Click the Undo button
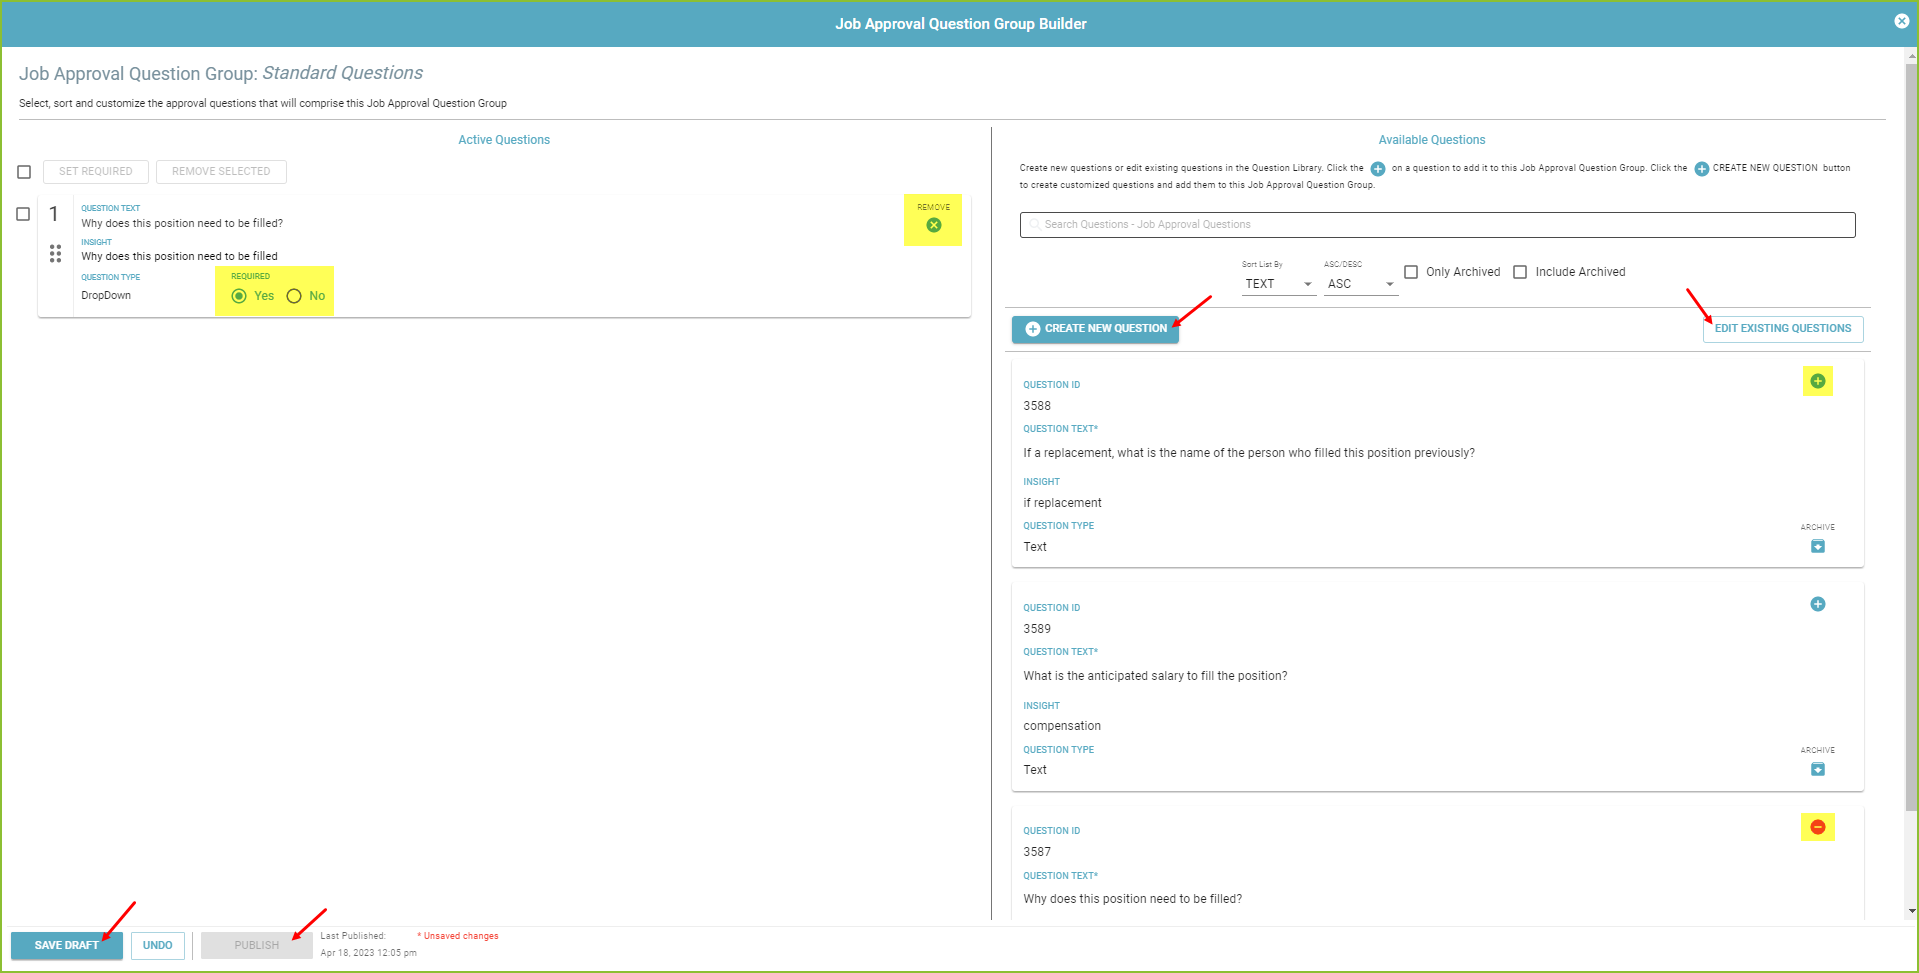 [157, 945]
